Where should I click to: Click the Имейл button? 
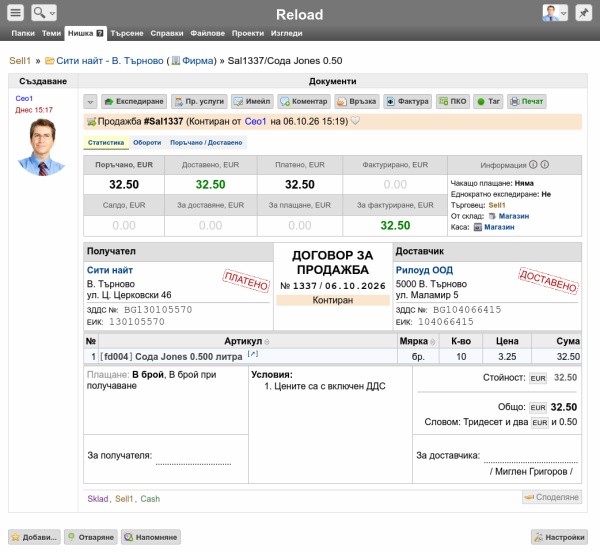[x=252, y=102]
